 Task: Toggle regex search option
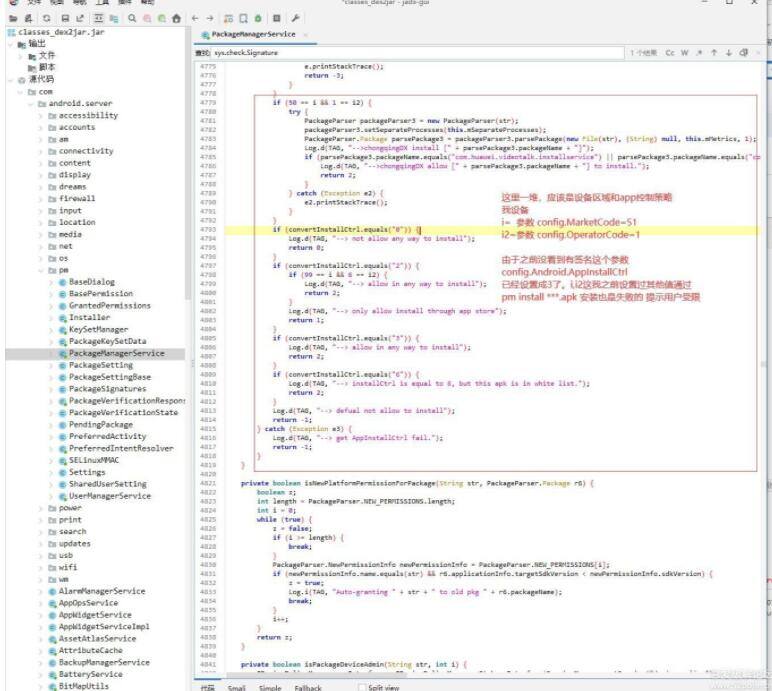(699, 53)
